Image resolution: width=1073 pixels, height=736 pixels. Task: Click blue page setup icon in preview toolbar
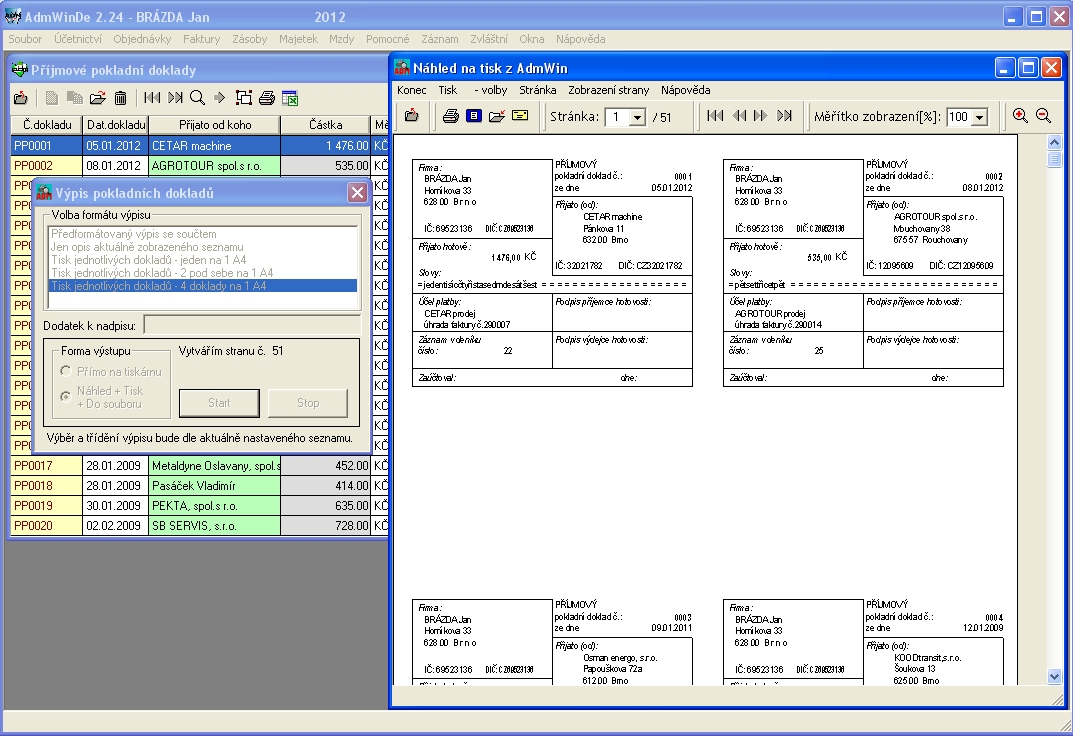474,116
